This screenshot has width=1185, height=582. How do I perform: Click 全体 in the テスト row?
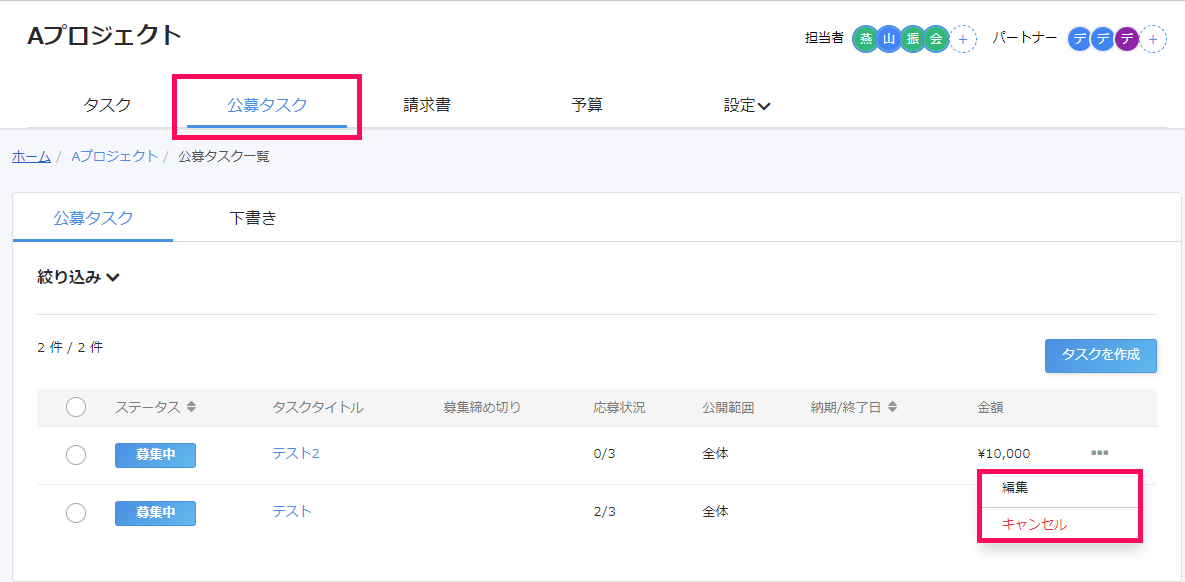pyautogui.click(x=715, y=511)
